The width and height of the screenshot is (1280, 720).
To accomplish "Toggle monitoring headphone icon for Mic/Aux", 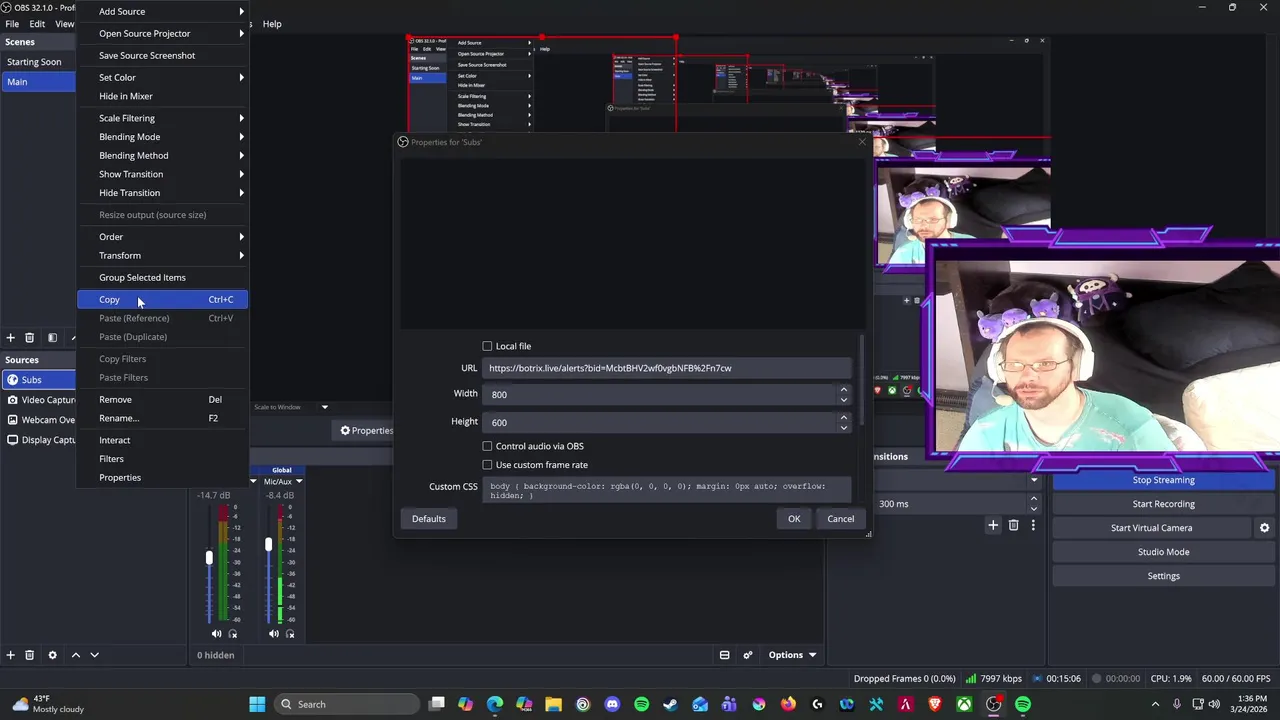I will pos(290,634).
